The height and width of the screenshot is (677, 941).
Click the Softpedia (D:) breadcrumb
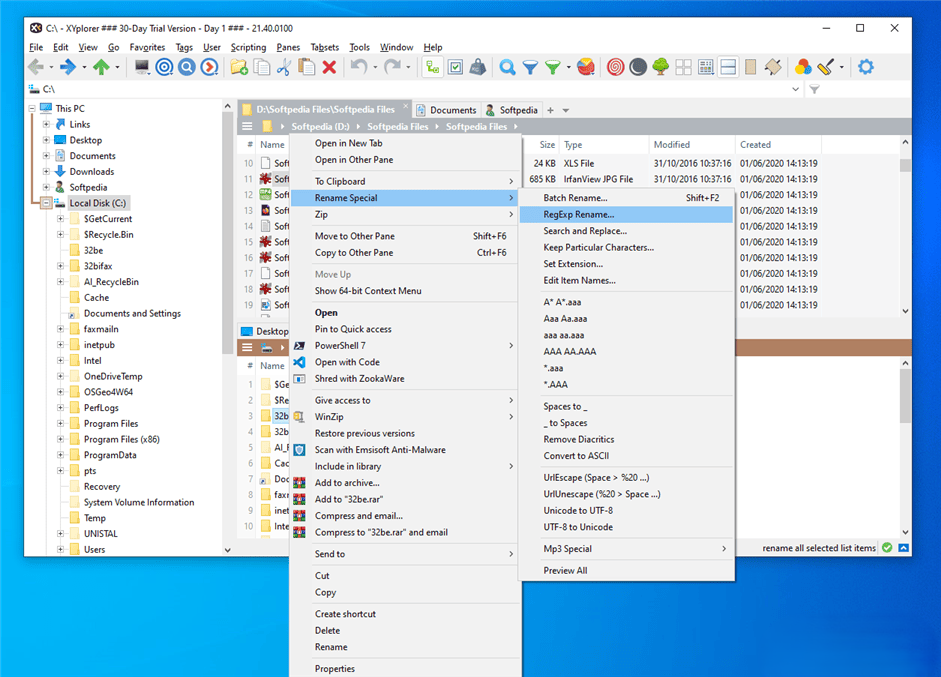click(x=320, y=127)
